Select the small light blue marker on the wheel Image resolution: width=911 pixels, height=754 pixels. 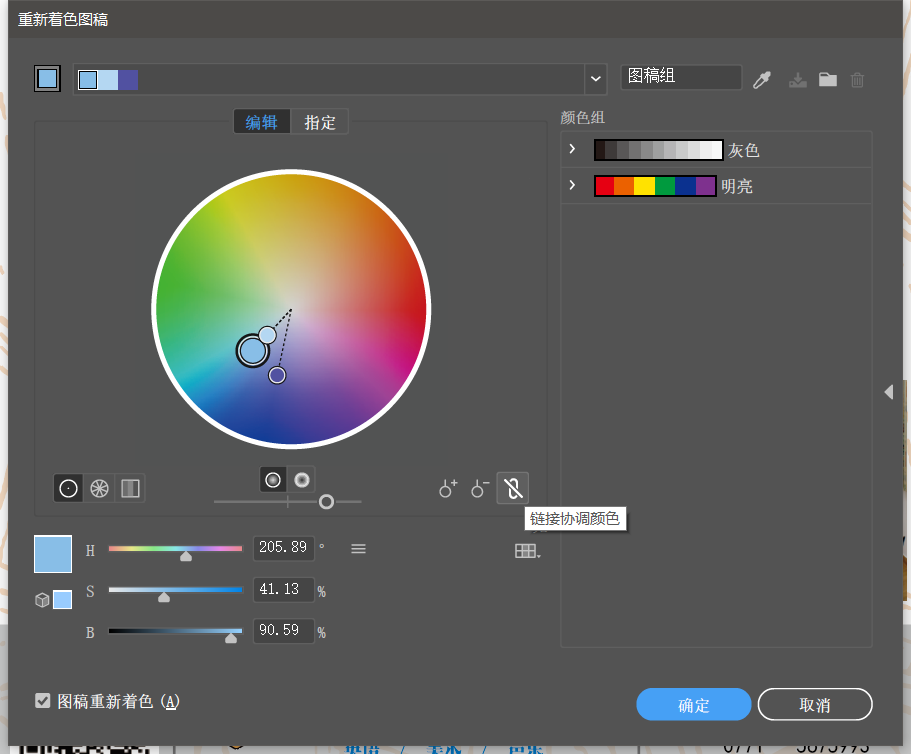tap(267, 335)
